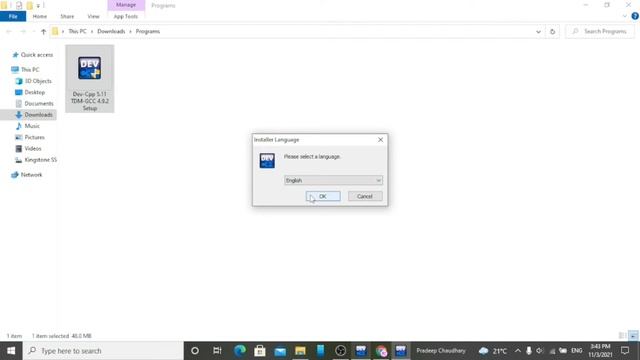Open Customize Quick Access Toolbar dropdown

[38, 6]
